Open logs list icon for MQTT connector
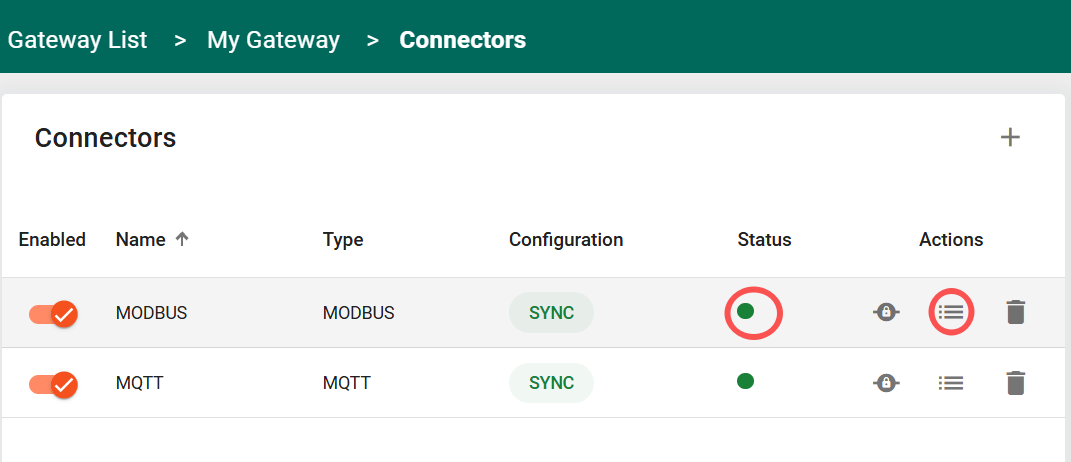This screenshot has width=1071, height=462. click(x=951, y=382)
